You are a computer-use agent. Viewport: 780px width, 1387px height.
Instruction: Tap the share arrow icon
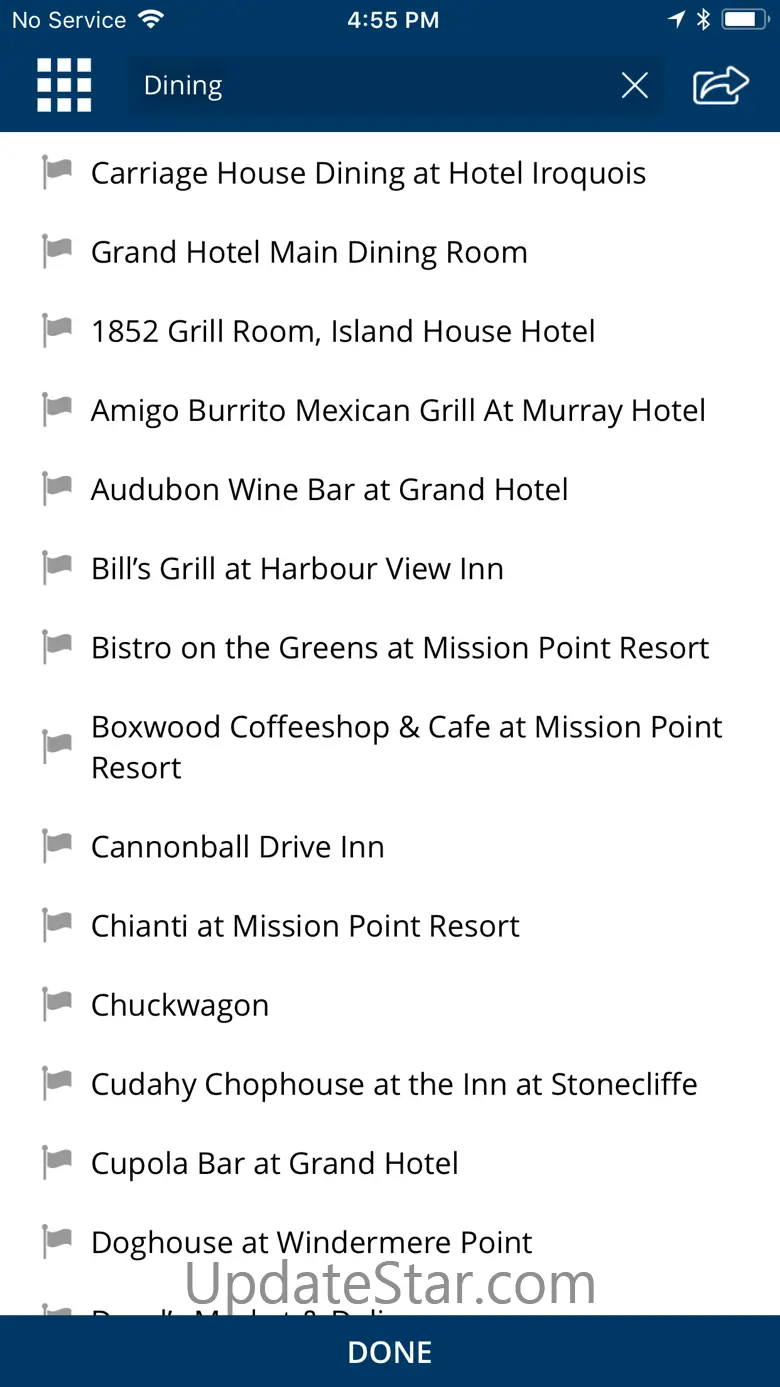click(720, 85)
